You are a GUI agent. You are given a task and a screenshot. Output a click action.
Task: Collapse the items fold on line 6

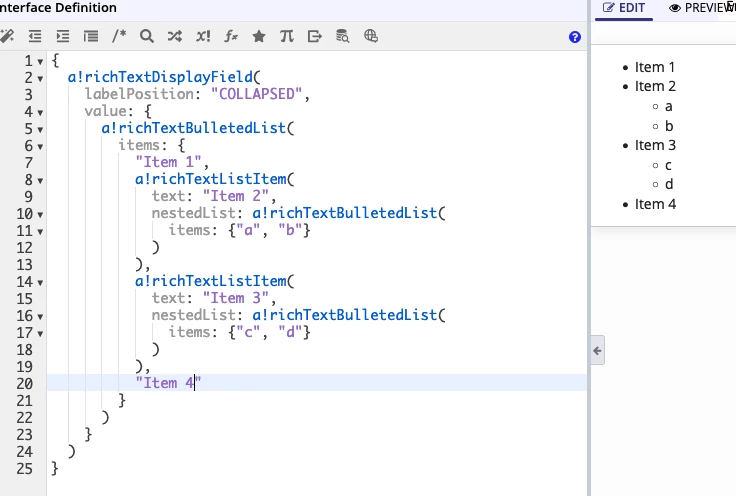pos(40,146)
